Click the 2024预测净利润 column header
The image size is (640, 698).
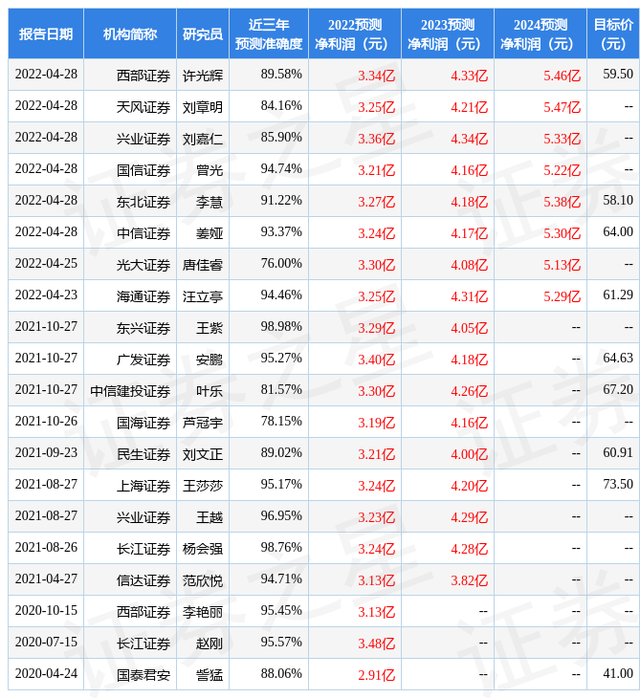(x=540, y=34)
